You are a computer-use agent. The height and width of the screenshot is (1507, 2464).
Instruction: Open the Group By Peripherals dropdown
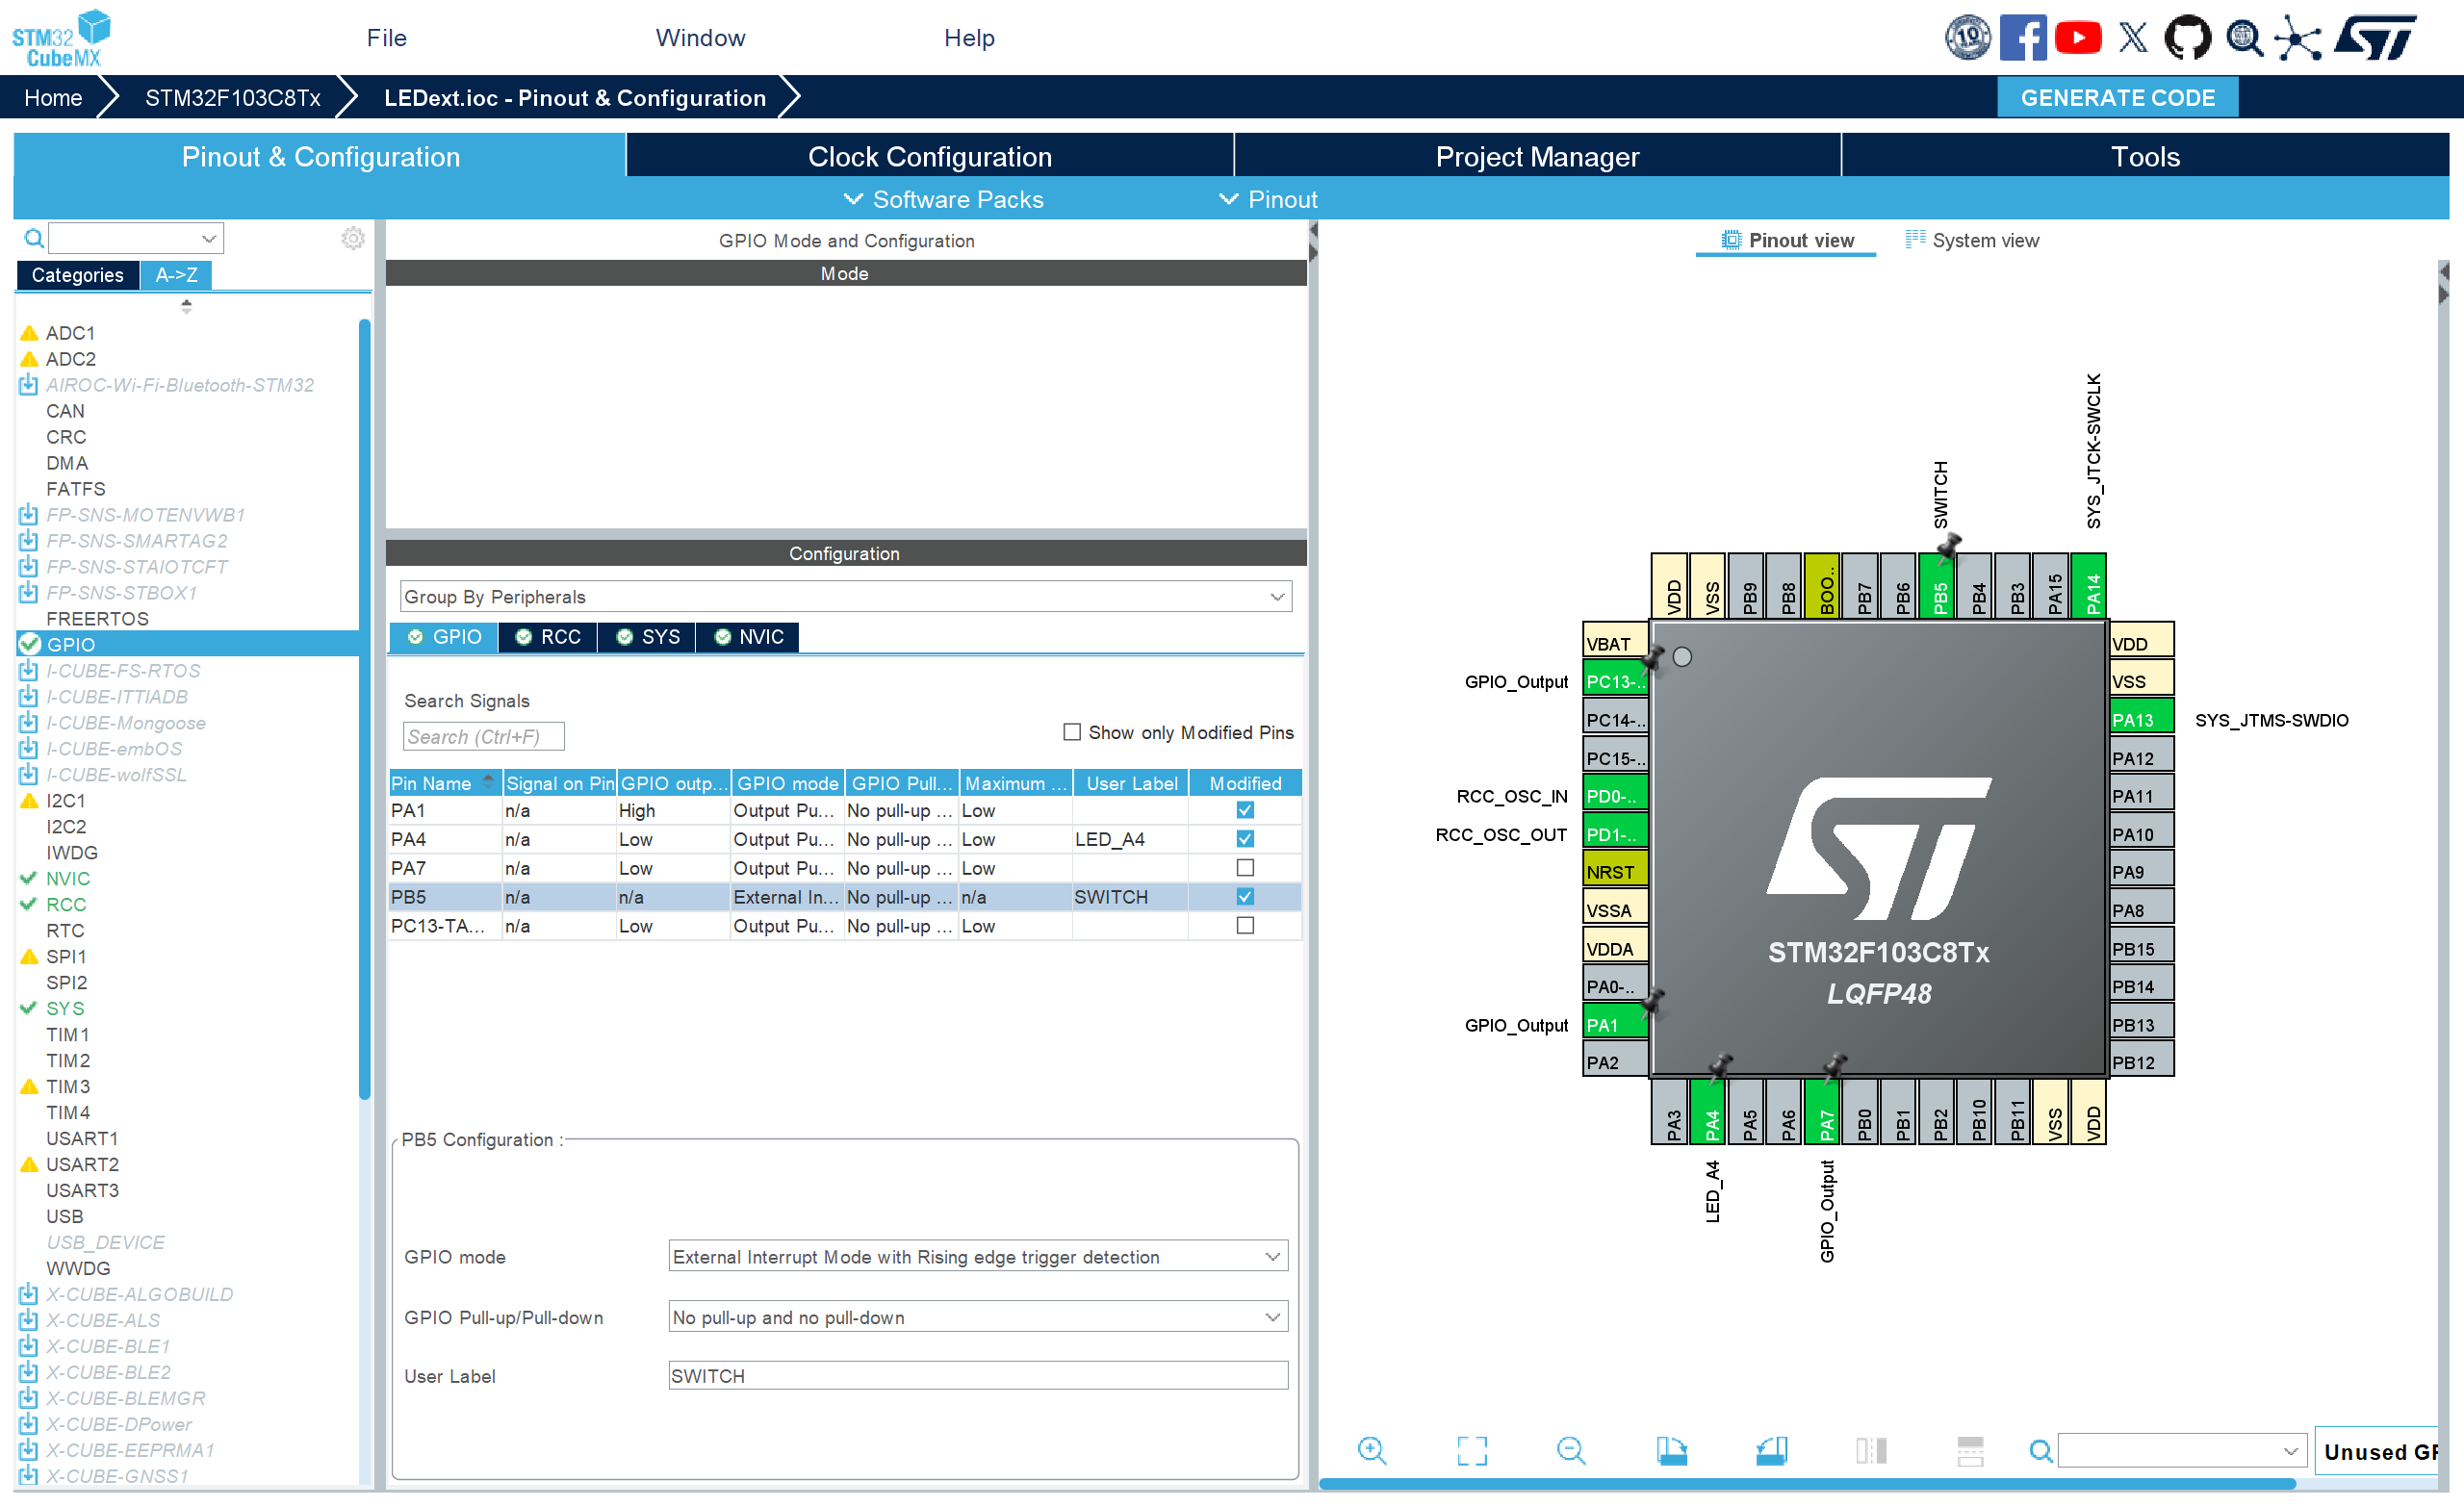click(846, 597)
